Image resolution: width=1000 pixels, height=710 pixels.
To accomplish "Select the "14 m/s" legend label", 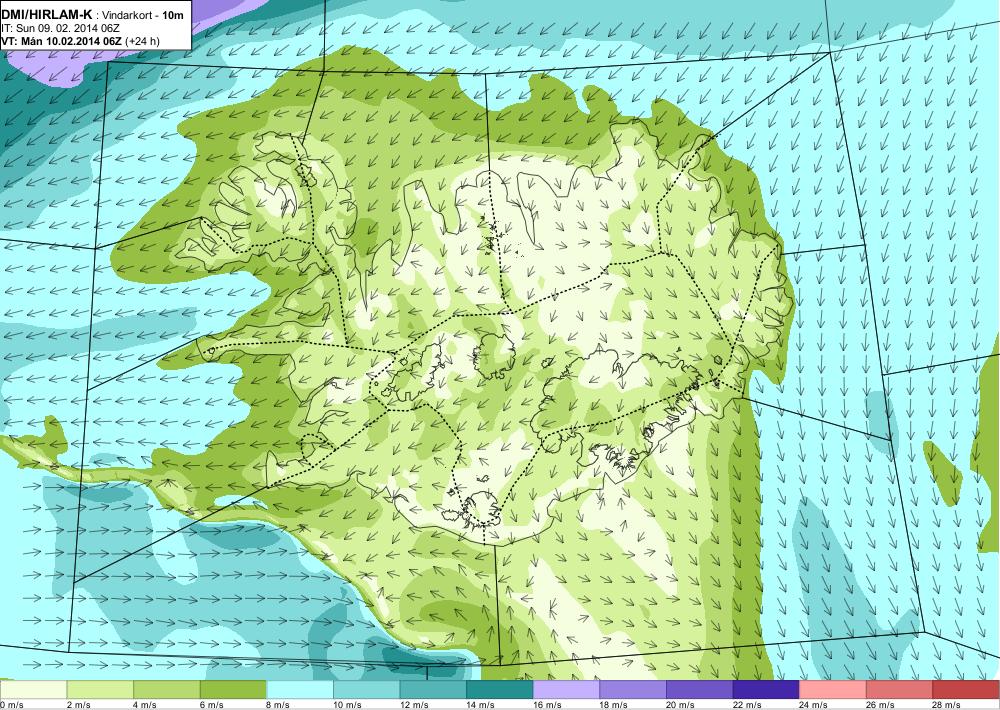I will pos(481,705).
